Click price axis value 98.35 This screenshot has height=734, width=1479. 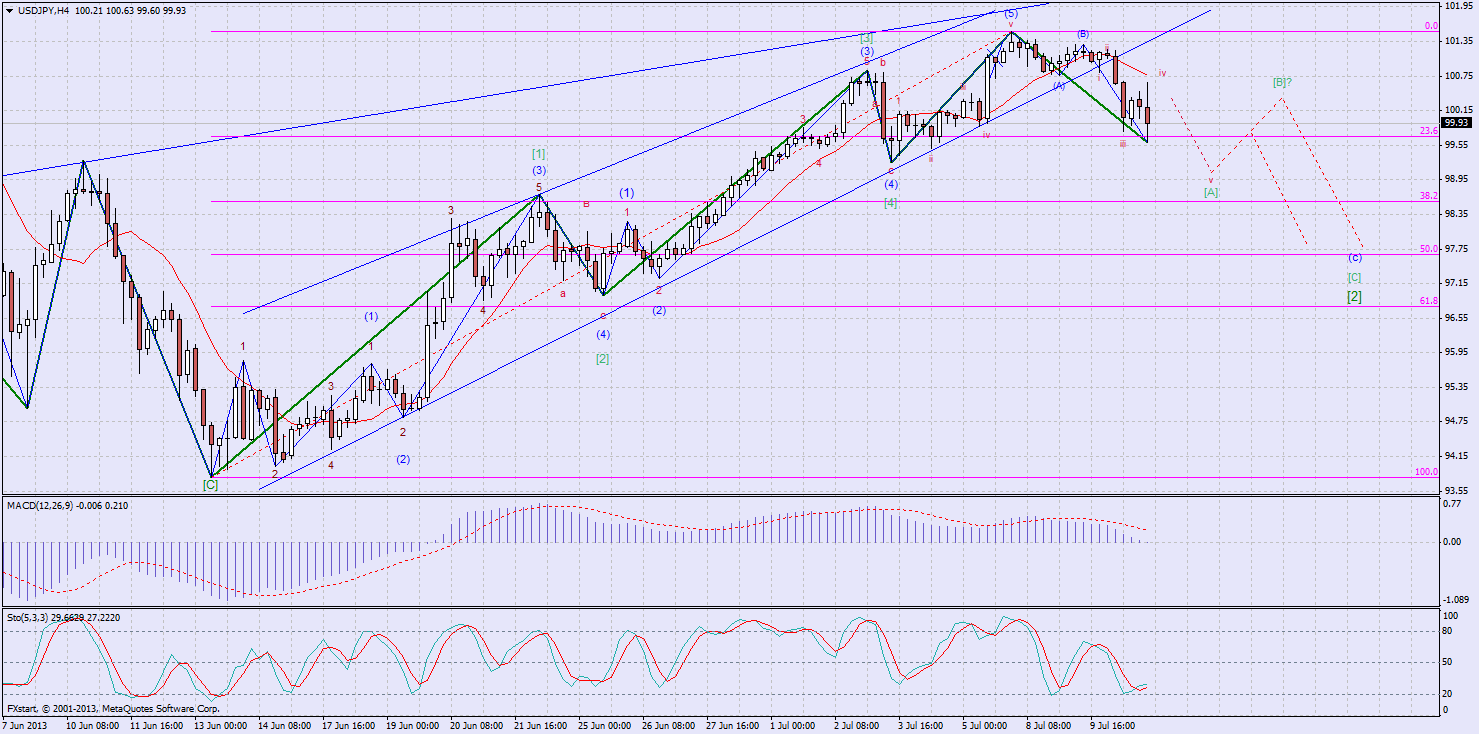1457,214
